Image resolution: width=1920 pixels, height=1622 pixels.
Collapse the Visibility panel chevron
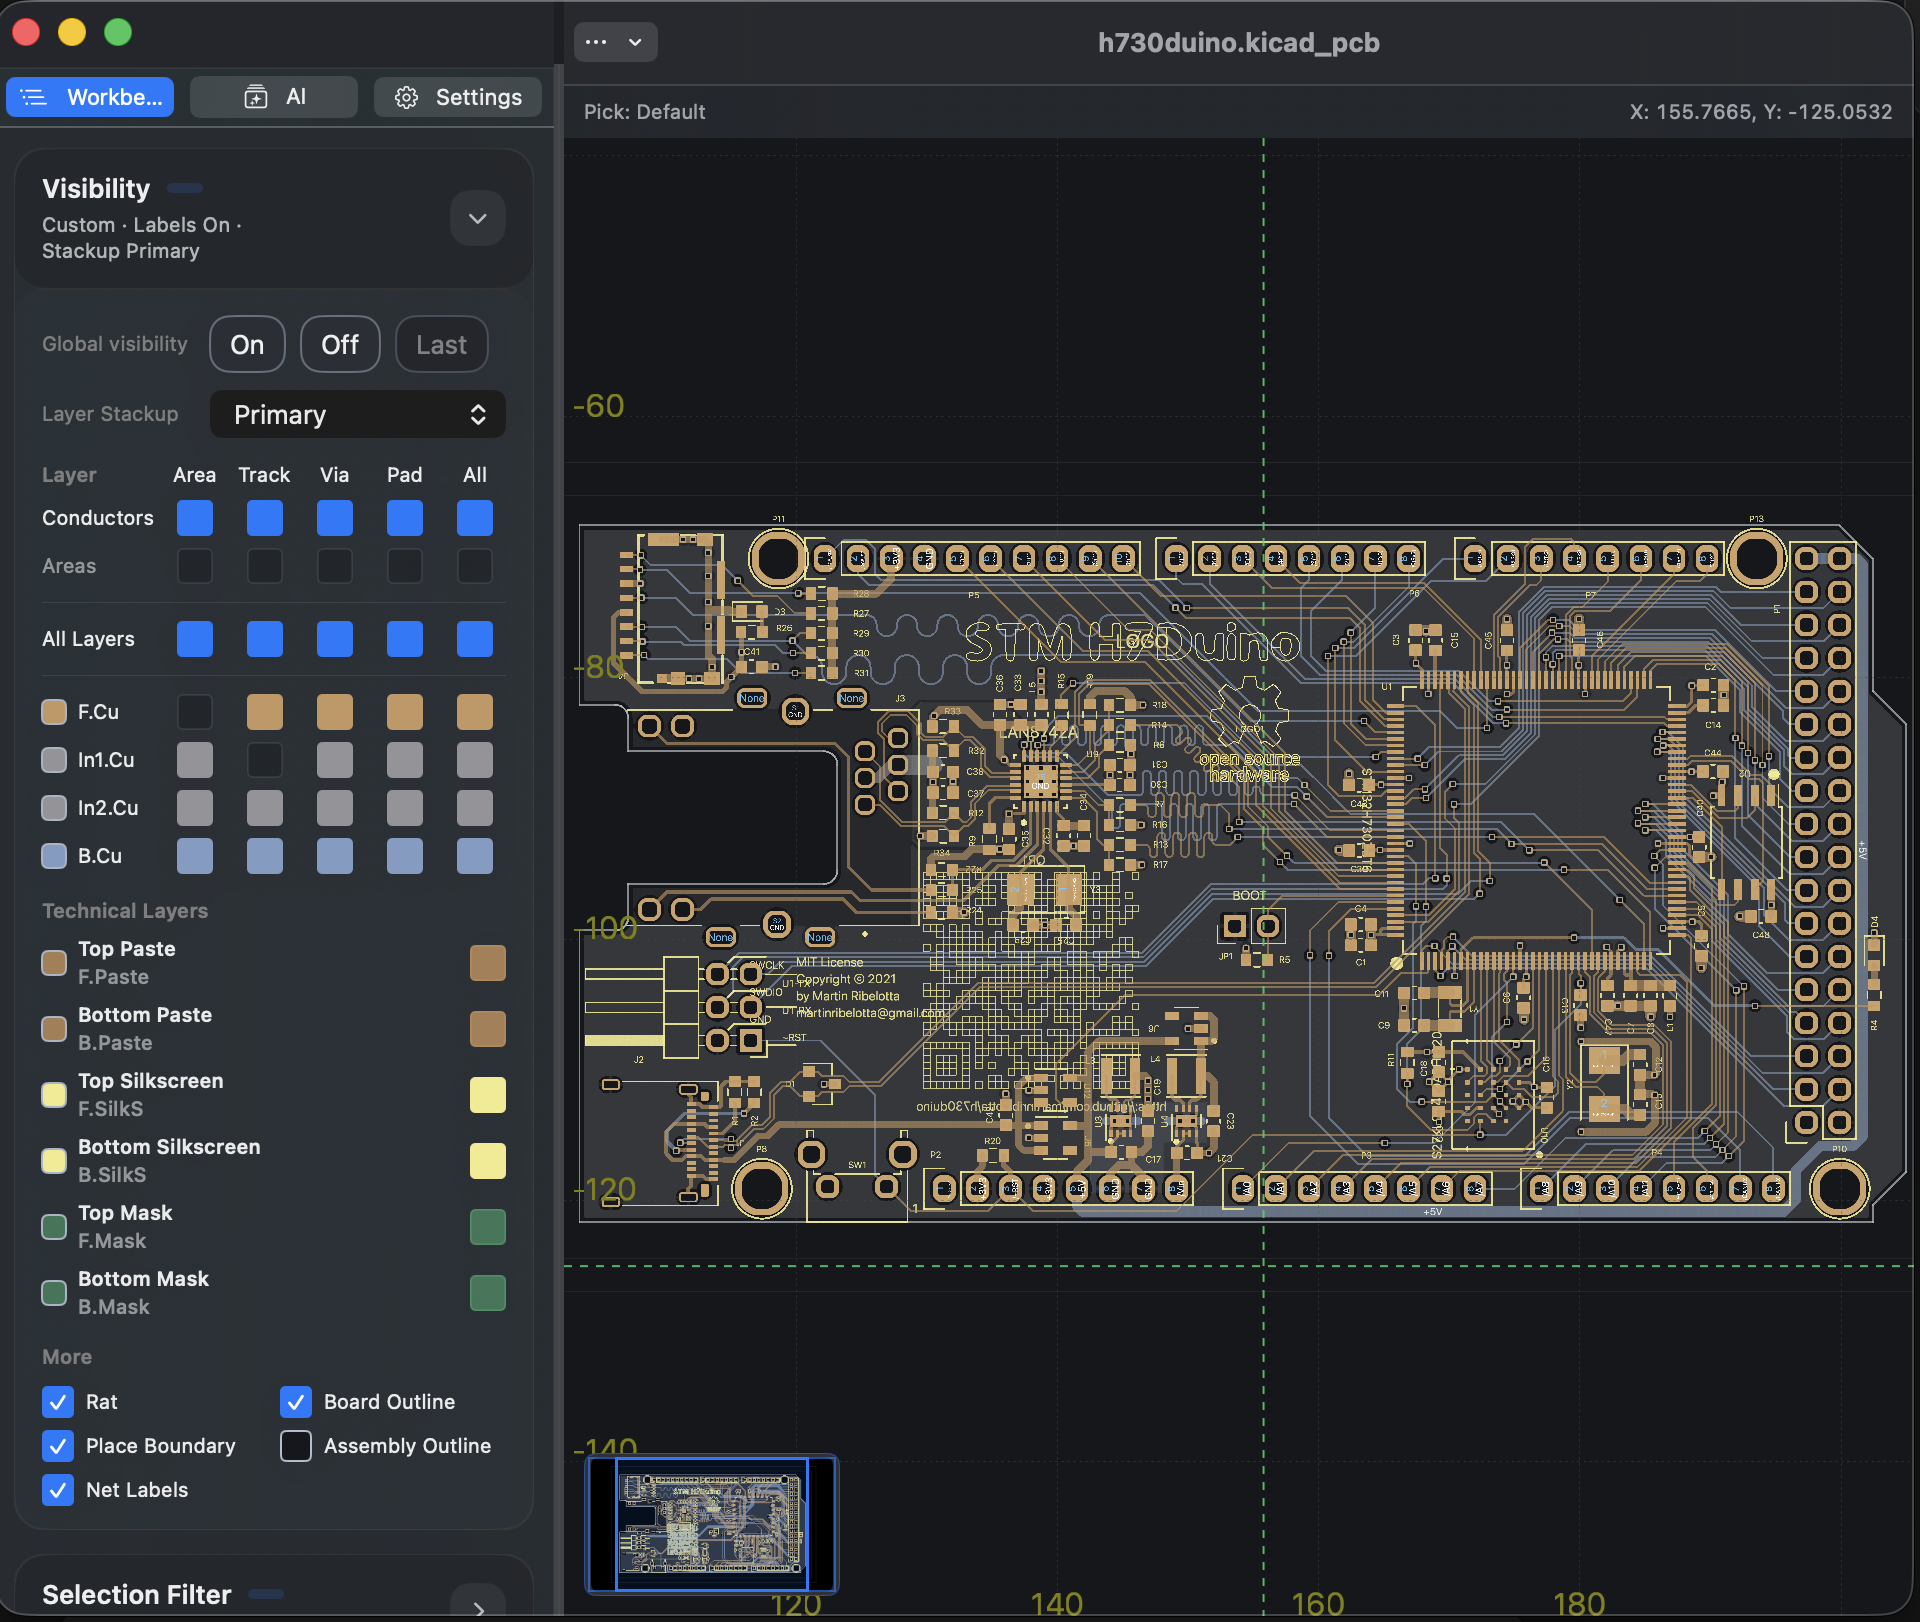click(x=478, y=218)
